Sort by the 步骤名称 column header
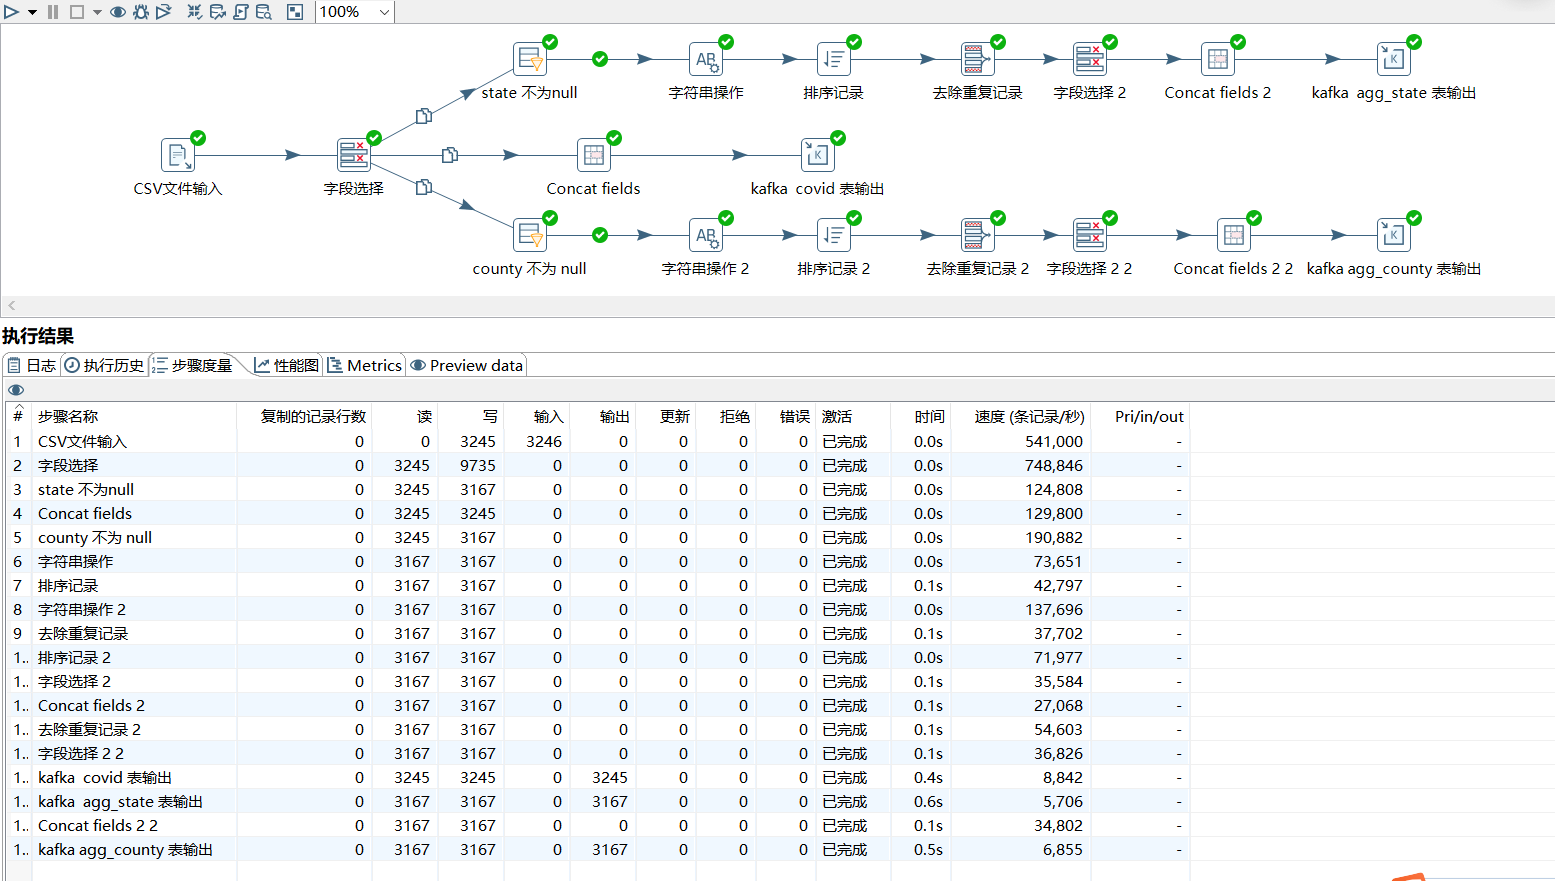The height and width of the screenshot is (881, 1555). point(134,417)
